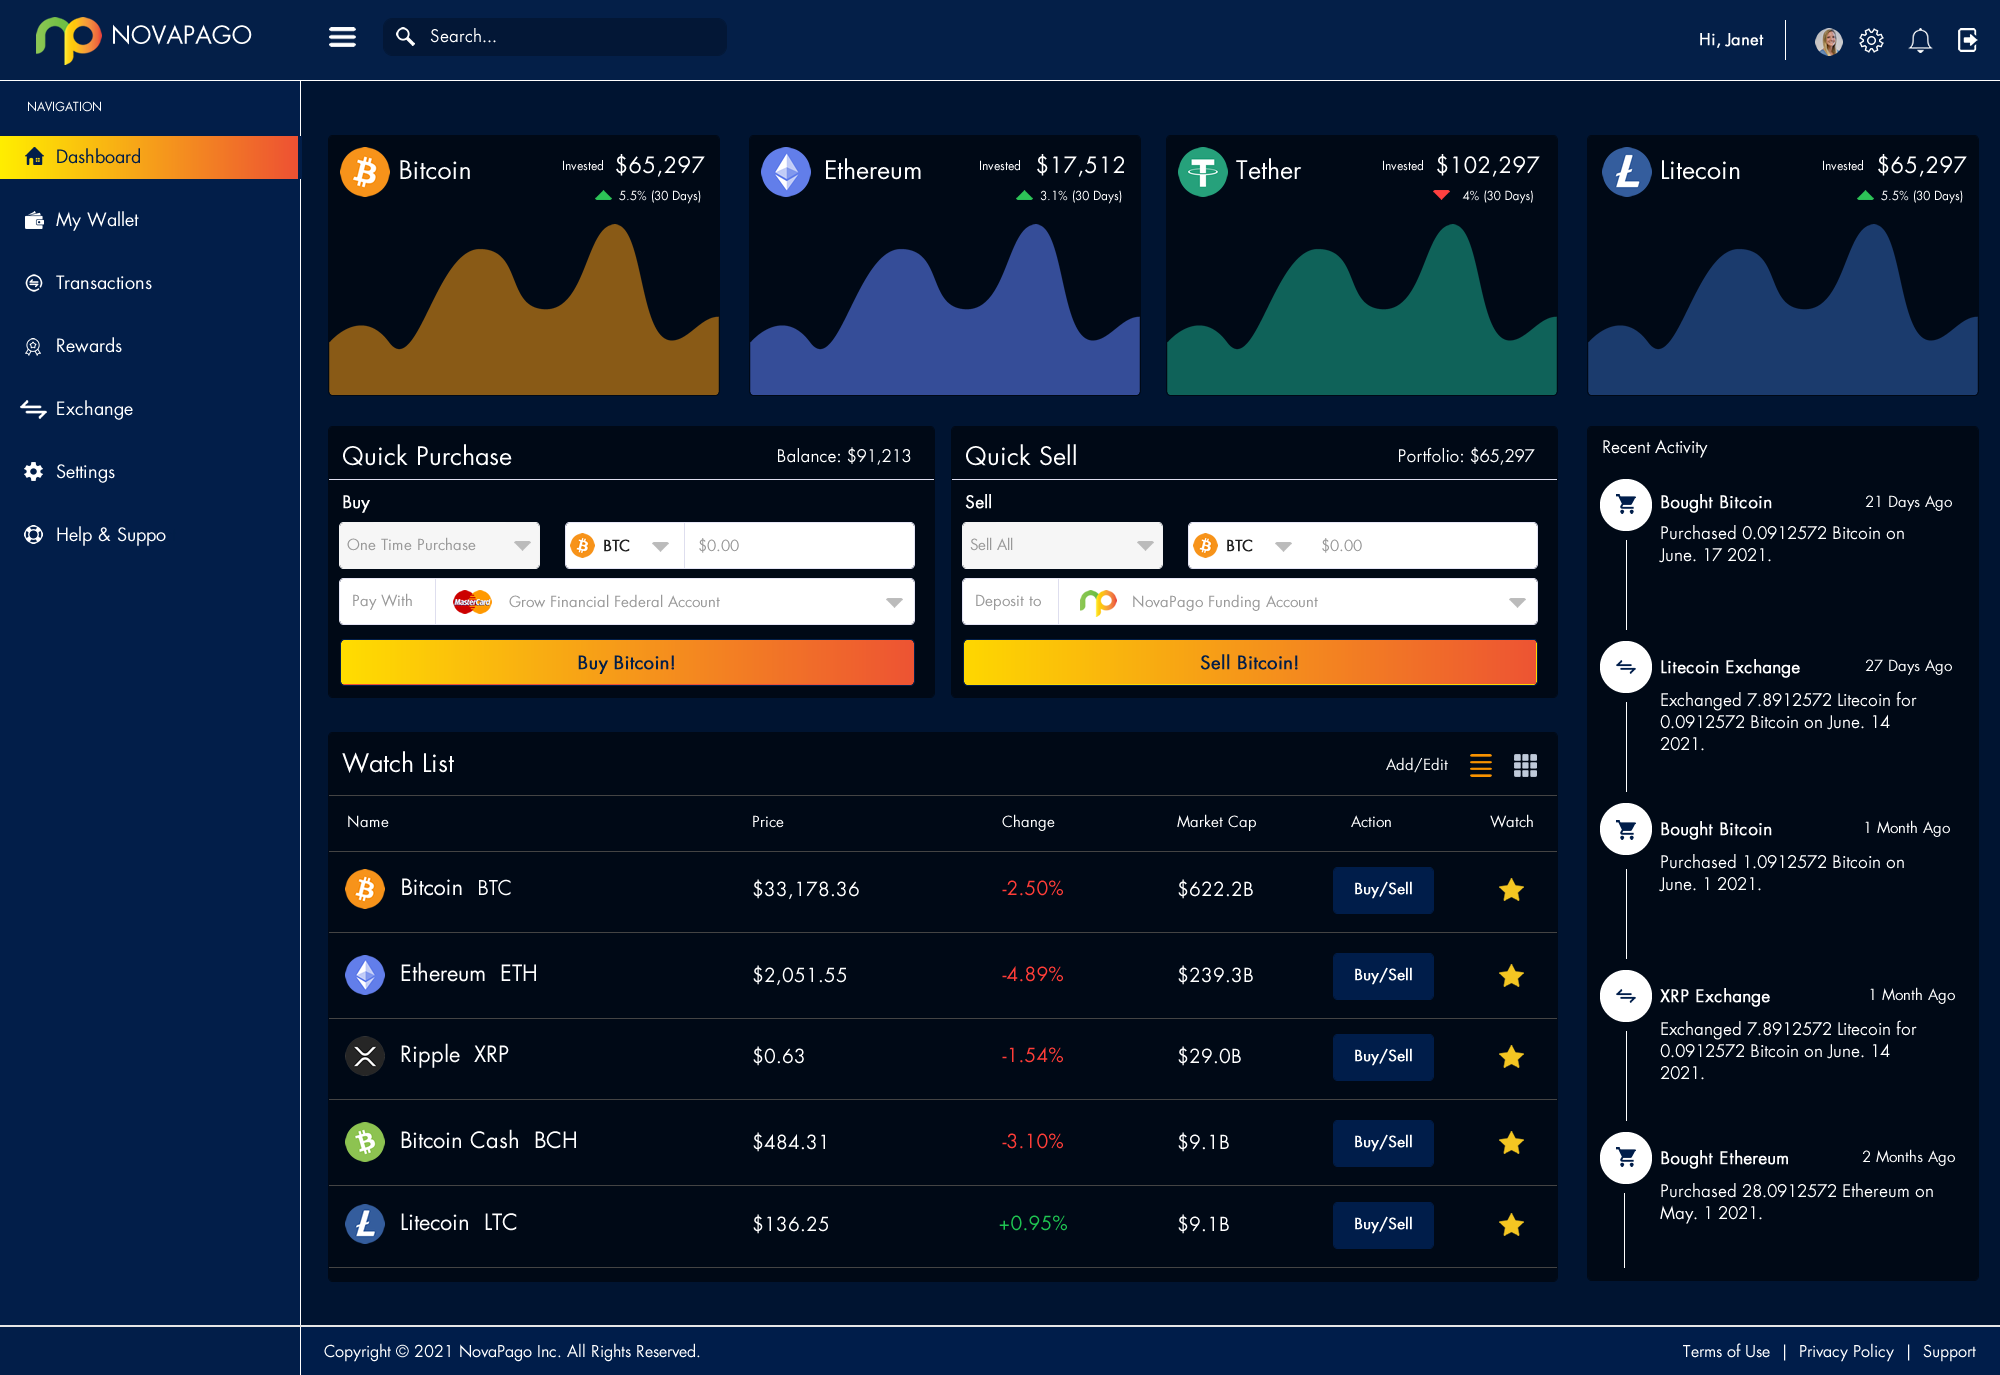Image resolution: width=2000 pixels, height=1375 pixels.
Task: Open the hamburger menu icon
Action: (x=342, y=37)
